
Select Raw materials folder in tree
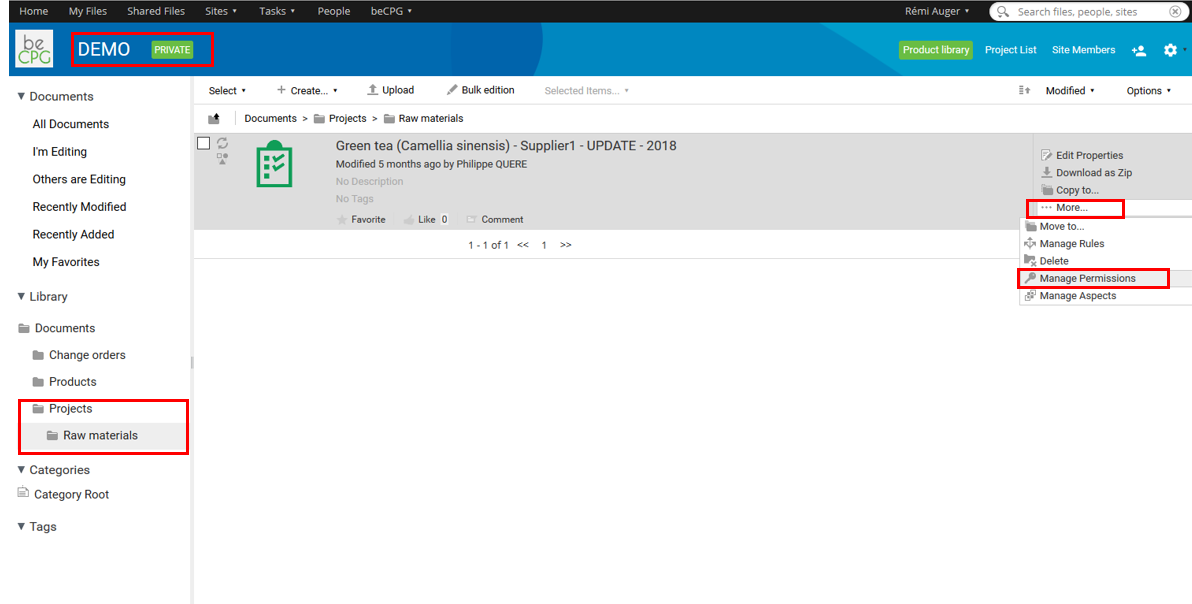coord(100,435)
